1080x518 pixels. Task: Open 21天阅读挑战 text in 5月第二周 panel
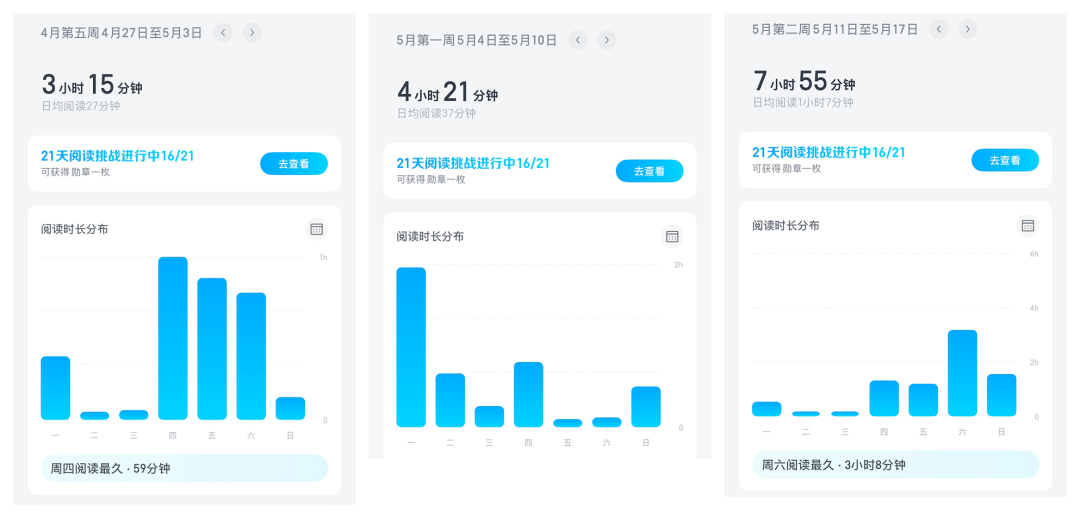[x=829, y=152]
